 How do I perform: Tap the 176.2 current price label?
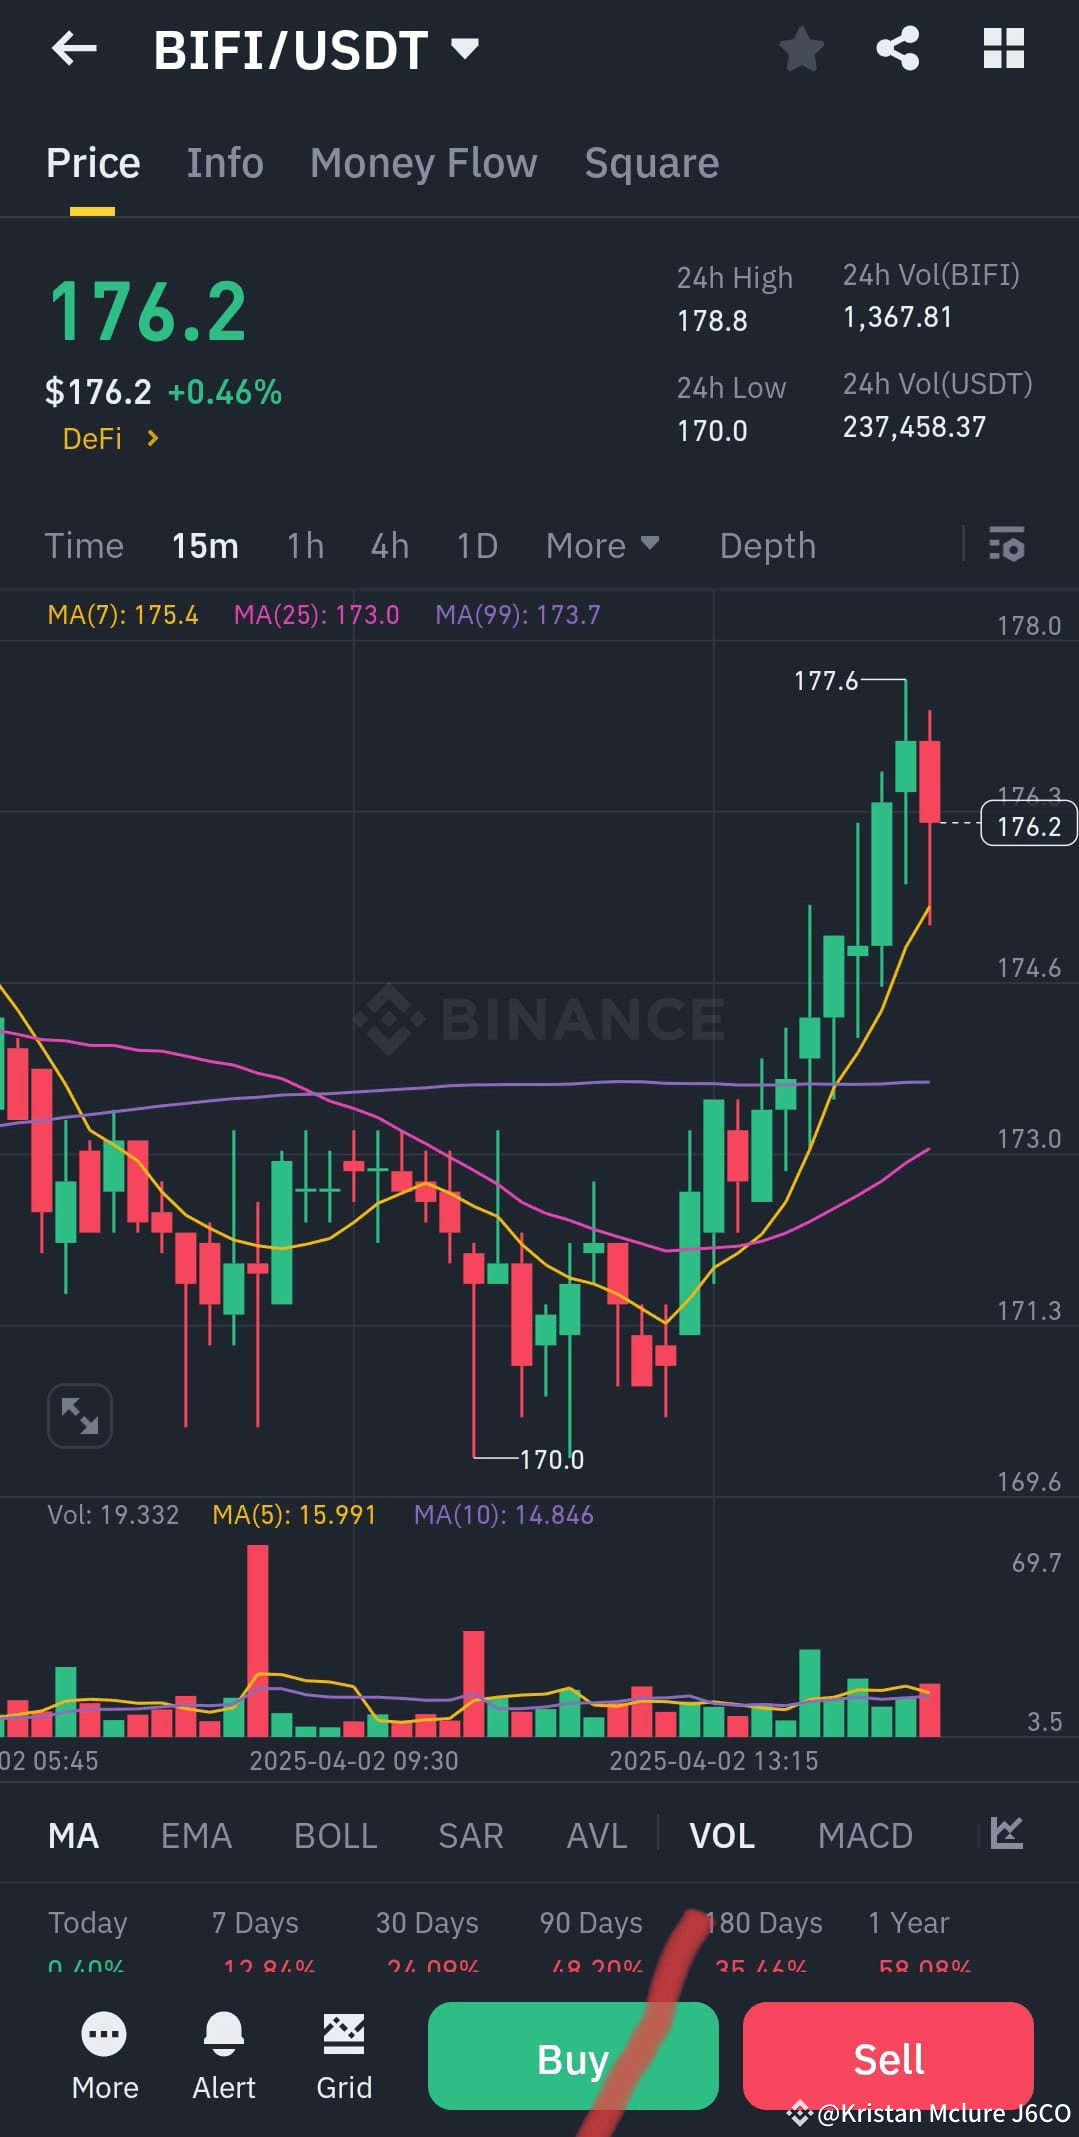[x=1028, y=822]
